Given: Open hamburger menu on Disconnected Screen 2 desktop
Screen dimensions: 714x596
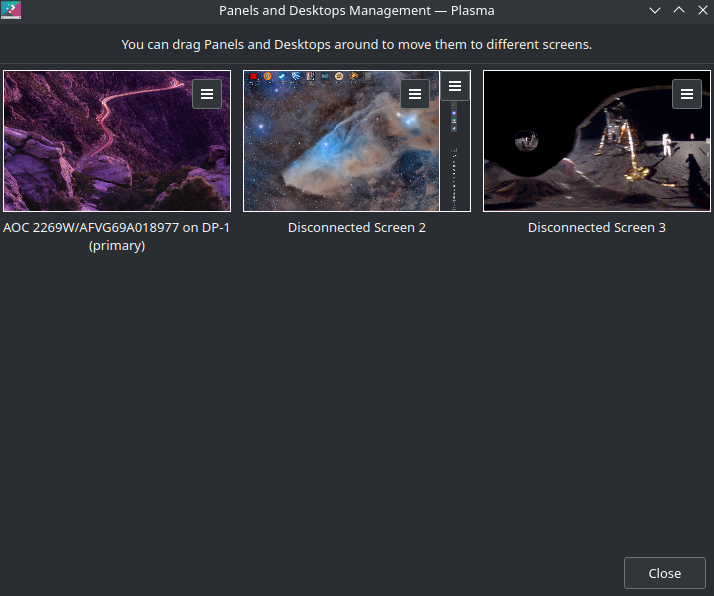Looking at the screenshot, I should [x=415, y=94].
